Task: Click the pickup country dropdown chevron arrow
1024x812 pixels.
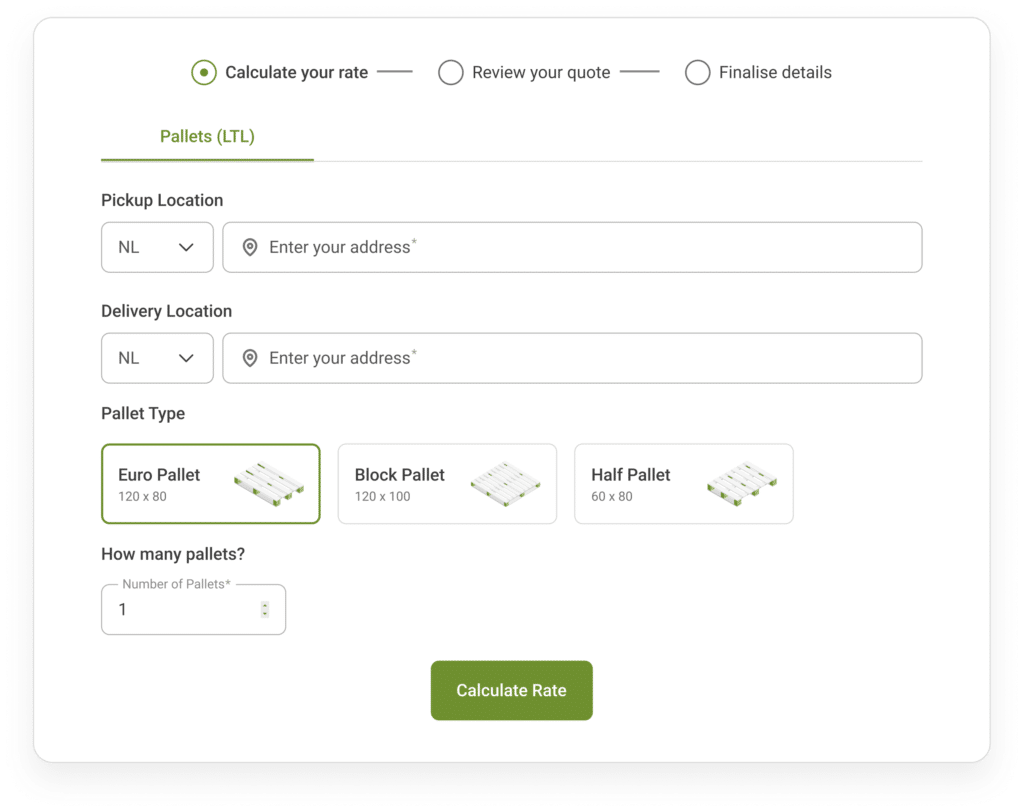Action: coord(186,247)
